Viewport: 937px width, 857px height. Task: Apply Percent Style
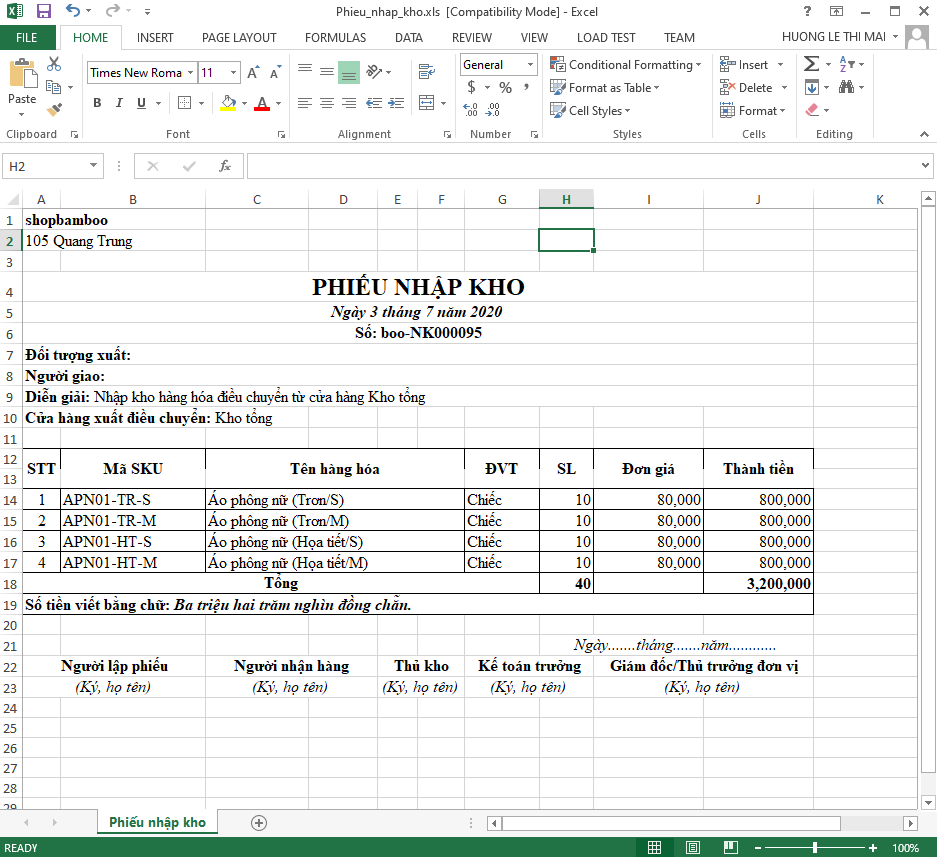point(506,87)
